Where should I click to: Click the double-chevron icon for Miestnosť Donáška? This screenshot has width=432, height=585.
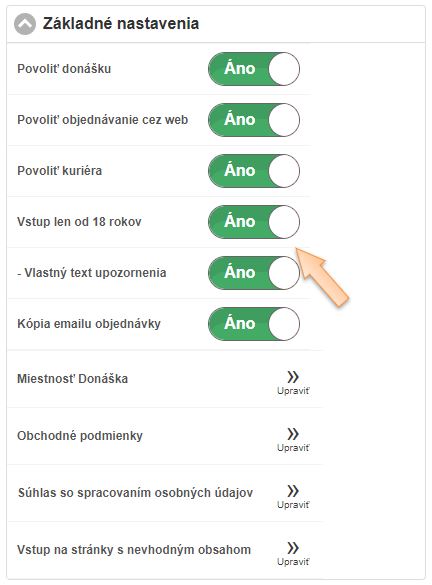tap(293, 377)
